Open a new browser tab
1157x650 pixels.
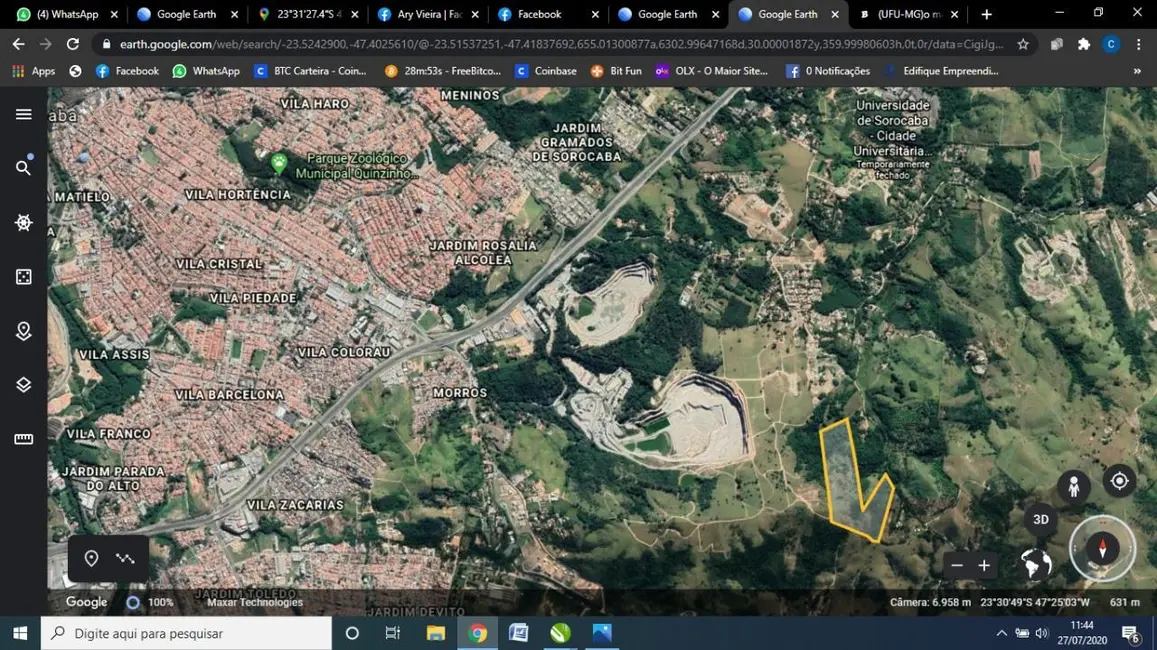[986, 14]
